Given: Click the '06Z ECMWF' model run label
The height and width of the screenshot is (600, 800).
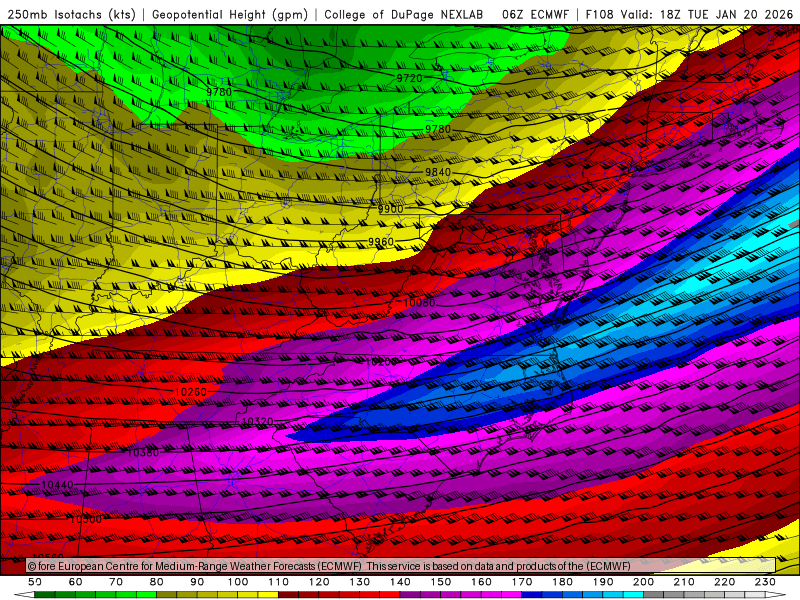Looking at the screenshot, I should (x=535, y=15).
